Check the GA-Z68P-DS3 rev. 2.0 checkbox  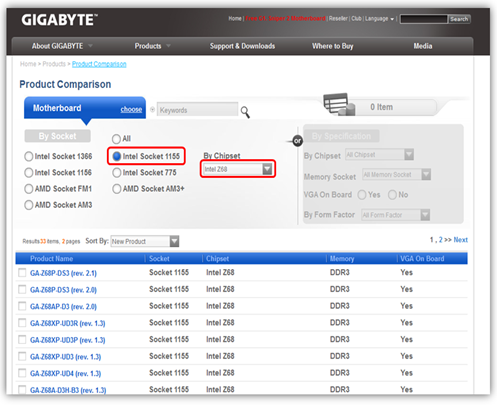coord(22,289)
